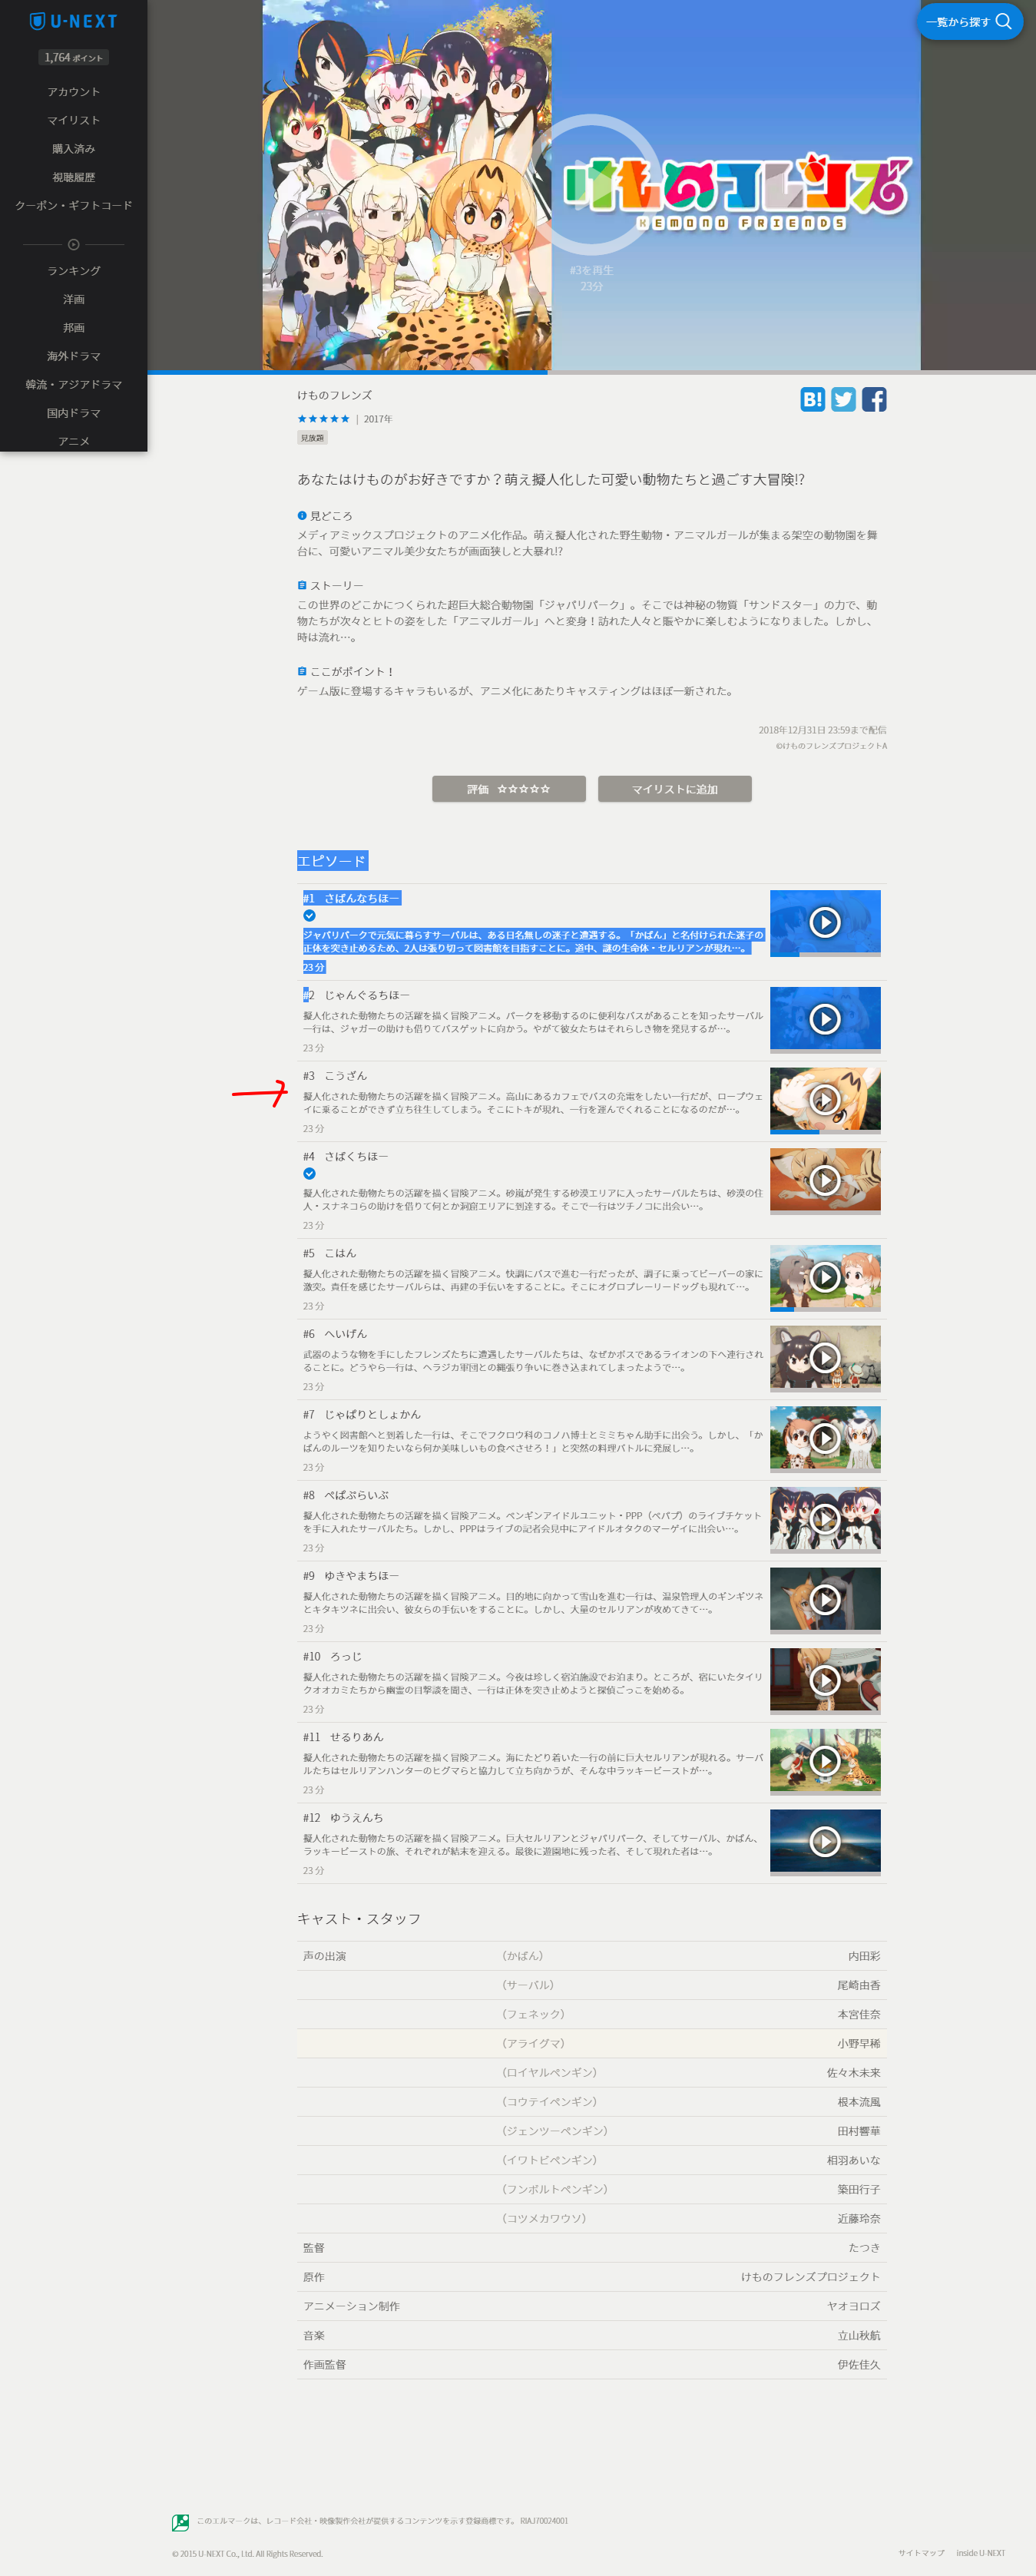Viewport: 1036px width, 2576px height.
Task: Click episode #1 thumbnail progress bar
Action: (825, 955)
